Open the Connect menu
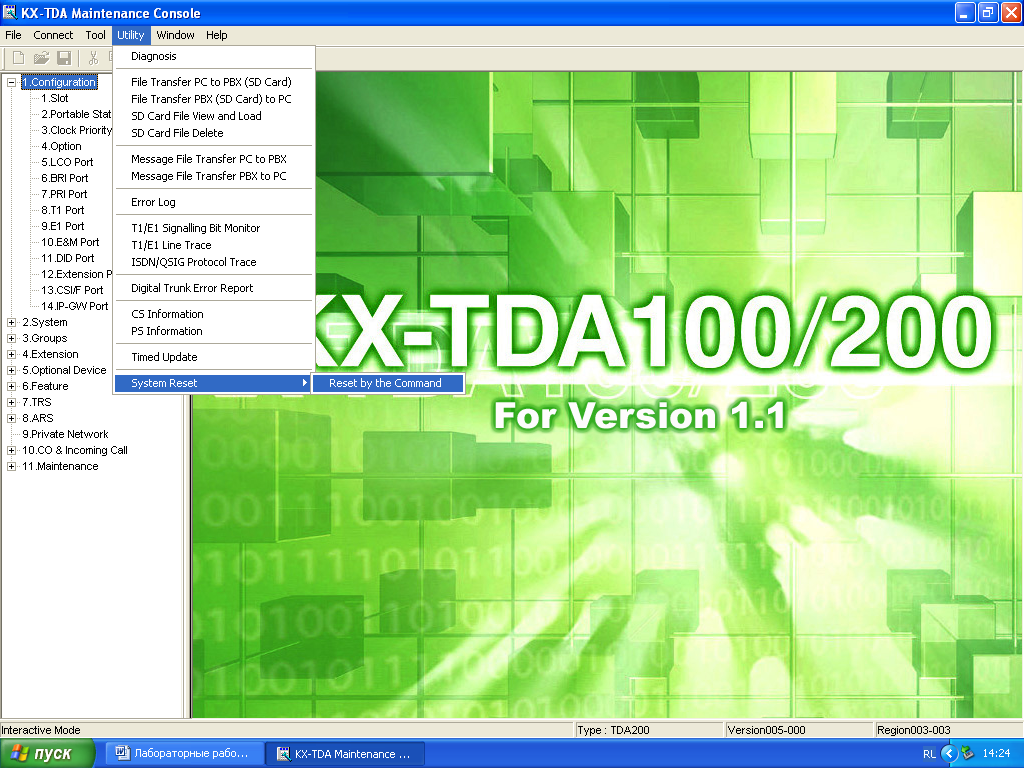This screenshot has width=1024, height=768. 53,35
